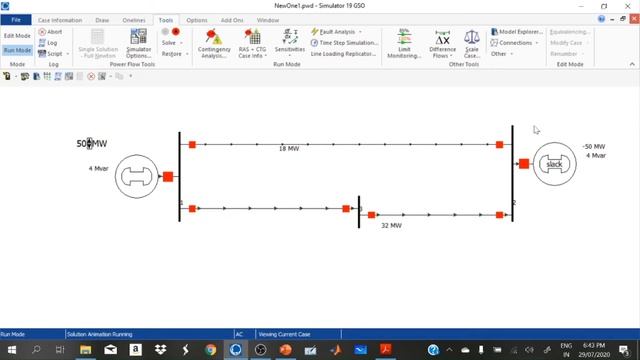The width and height of the screenshot is (640, 360).
Task: Toggle breaker at bus 1 on lower line
Action: 192,209
